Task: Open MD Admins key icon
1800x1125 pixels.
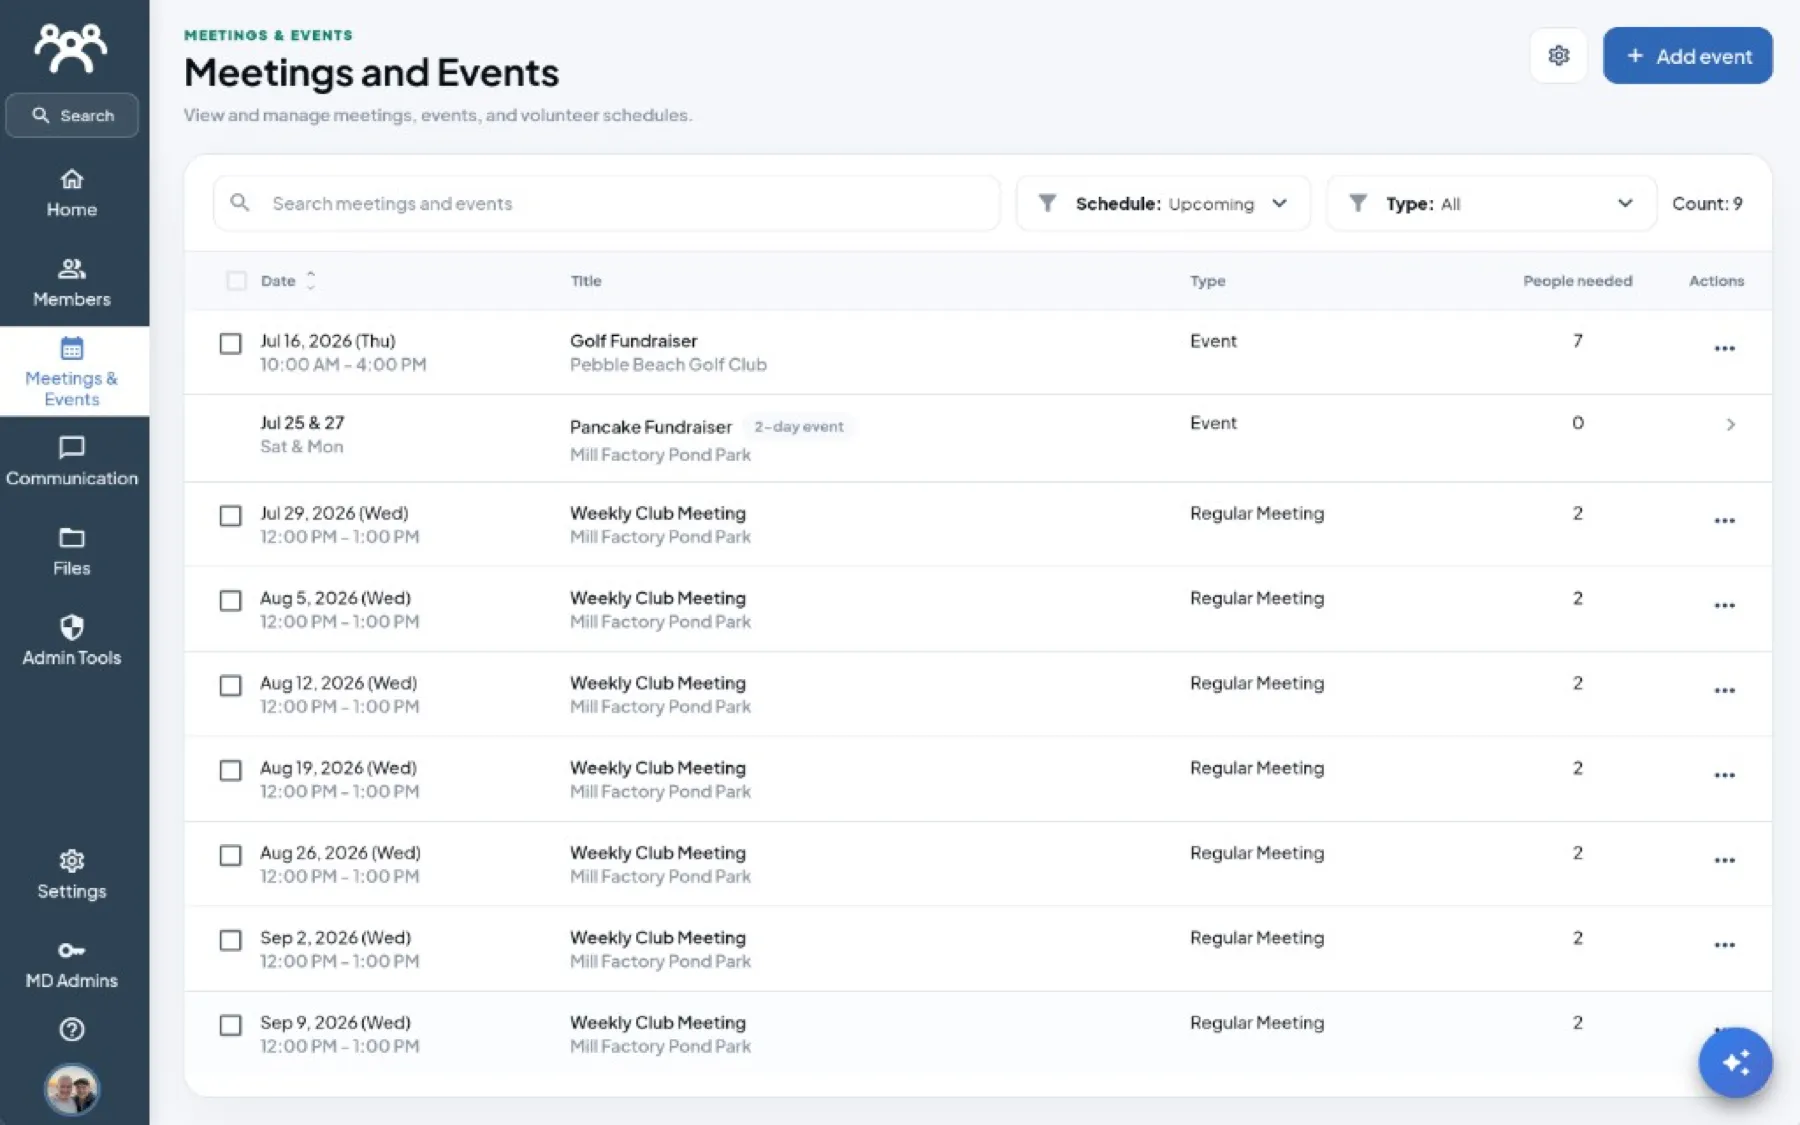Action: (71, 950)
